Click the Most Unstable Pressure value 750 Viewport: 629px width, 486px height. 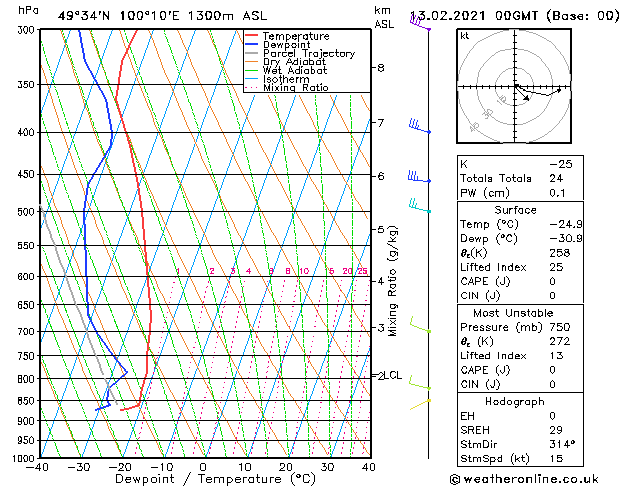point(560,327)
